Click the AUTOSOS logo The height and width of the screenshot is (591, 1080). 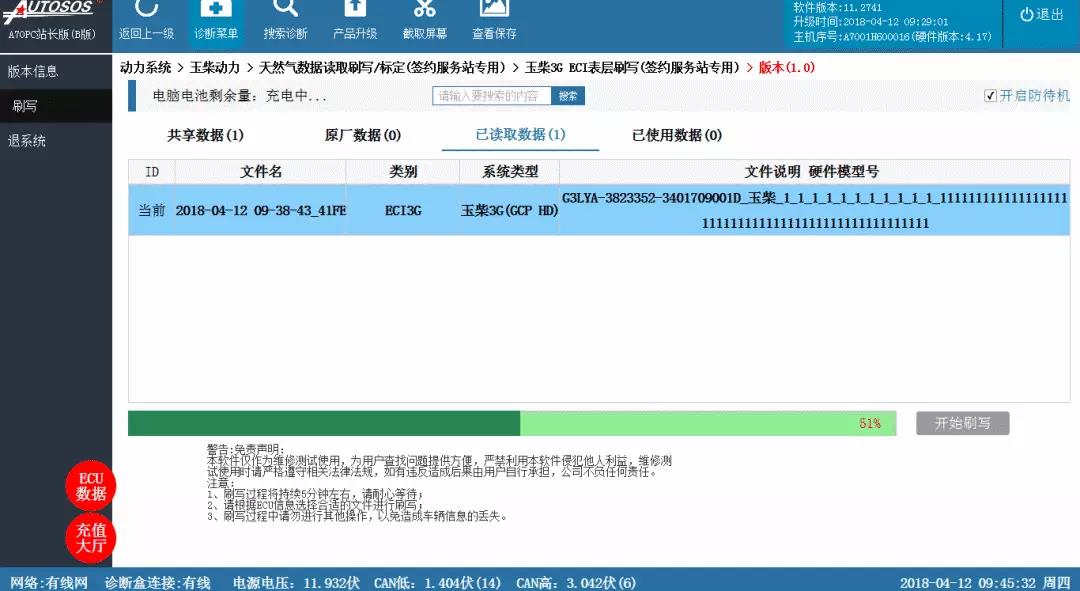click(x=52, y=10)
